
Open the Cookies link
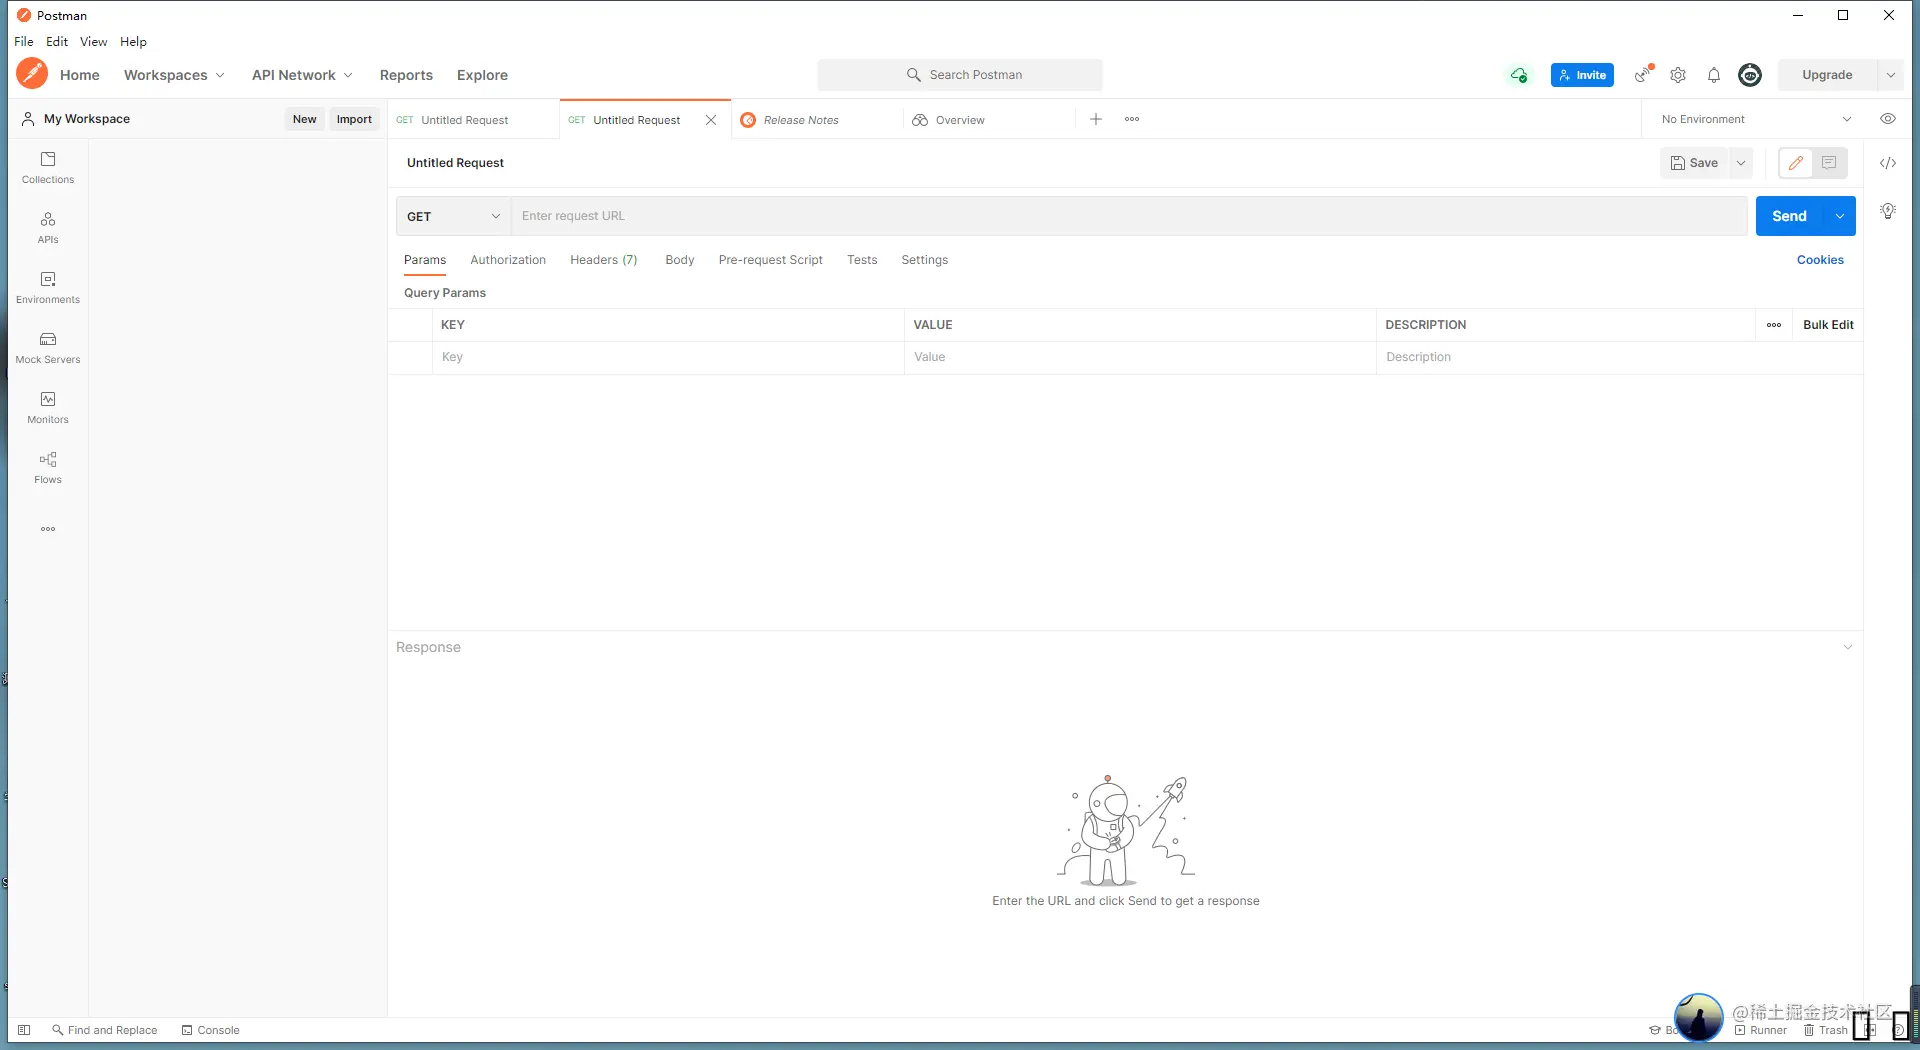1820,260
